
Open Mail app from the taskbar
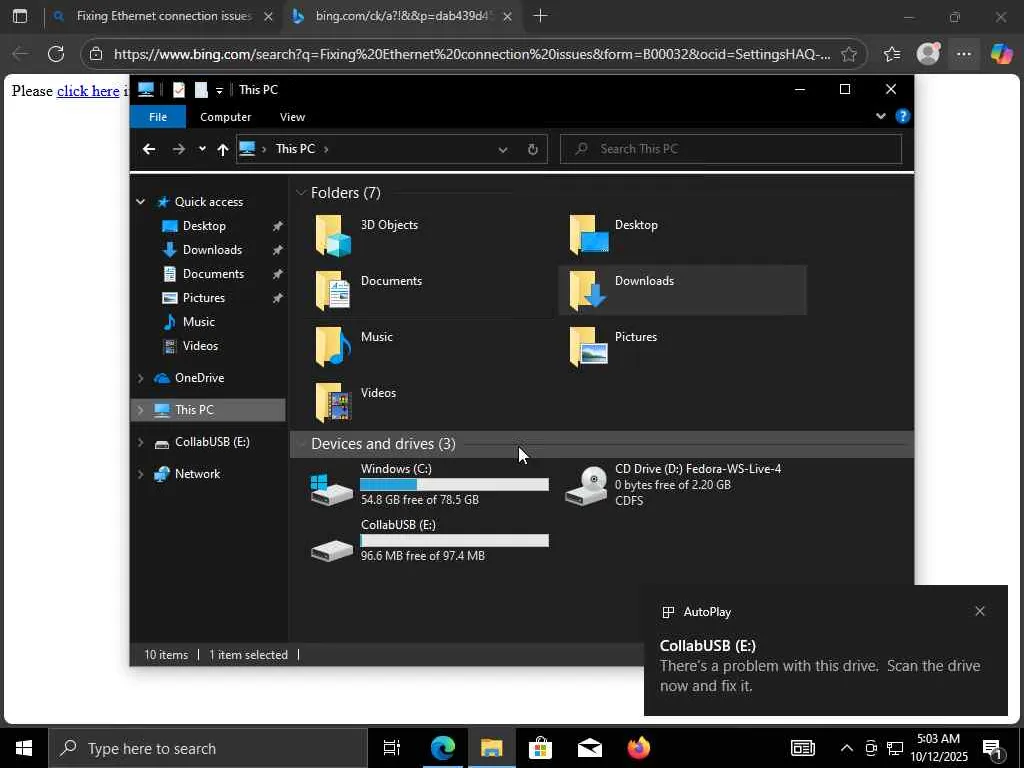589,748
